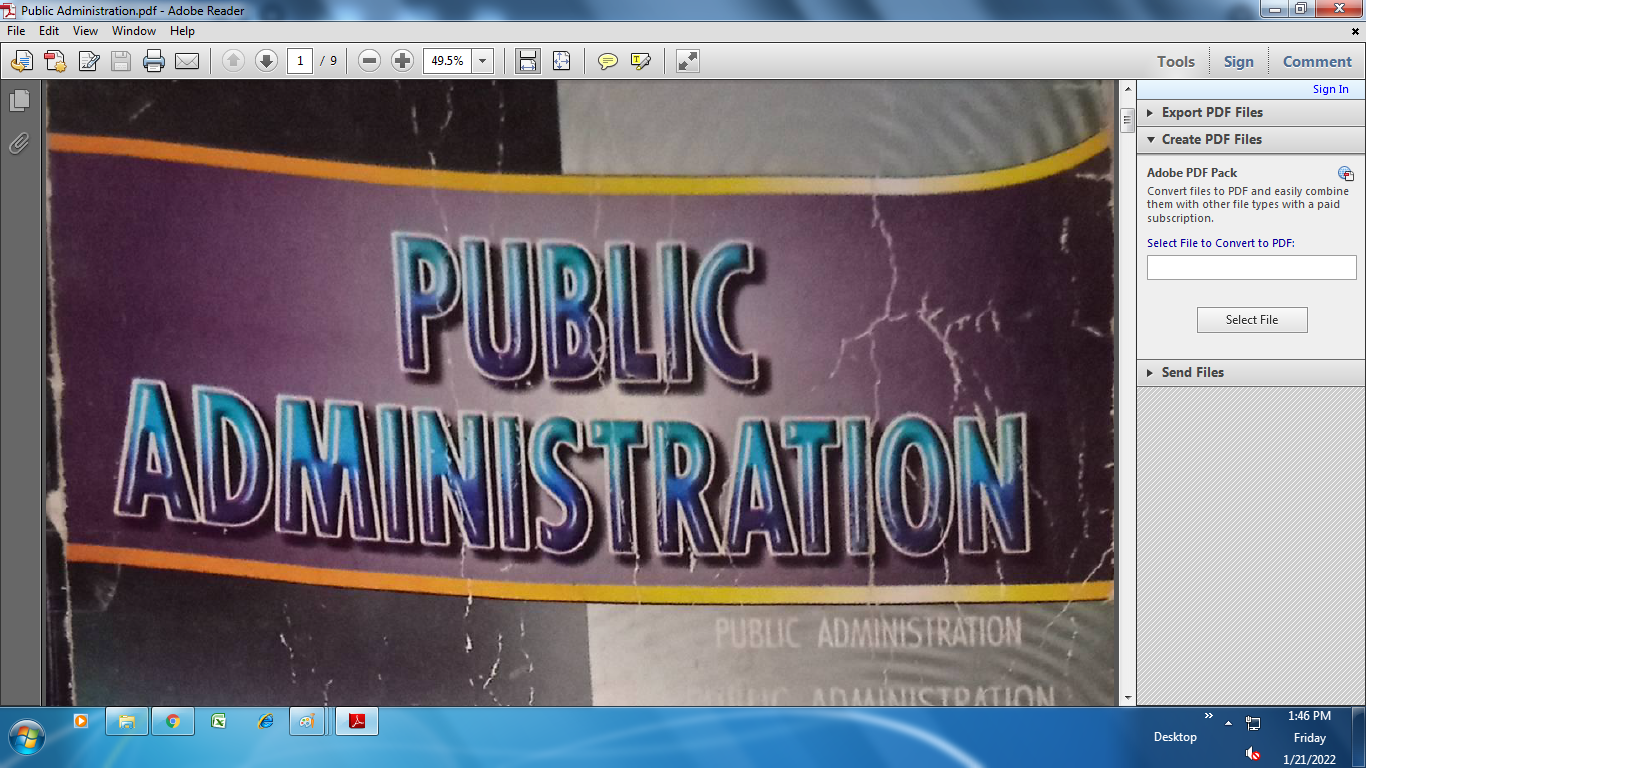Viewport: 1634px width, 768px height.
Task: Click the scroll down arrow of document
Action: point(1128,698)
